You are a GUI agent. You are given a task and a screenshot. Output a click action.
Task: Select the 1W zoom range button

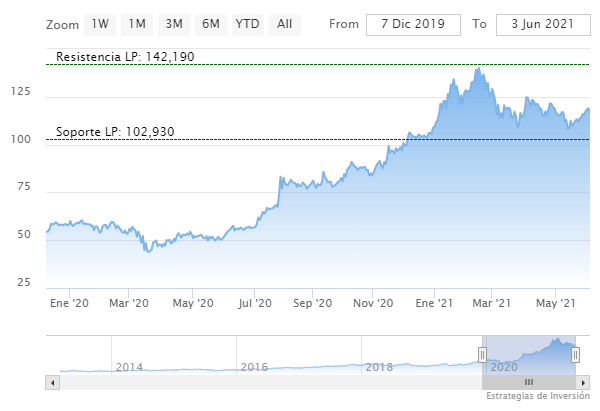click(100, 23)
